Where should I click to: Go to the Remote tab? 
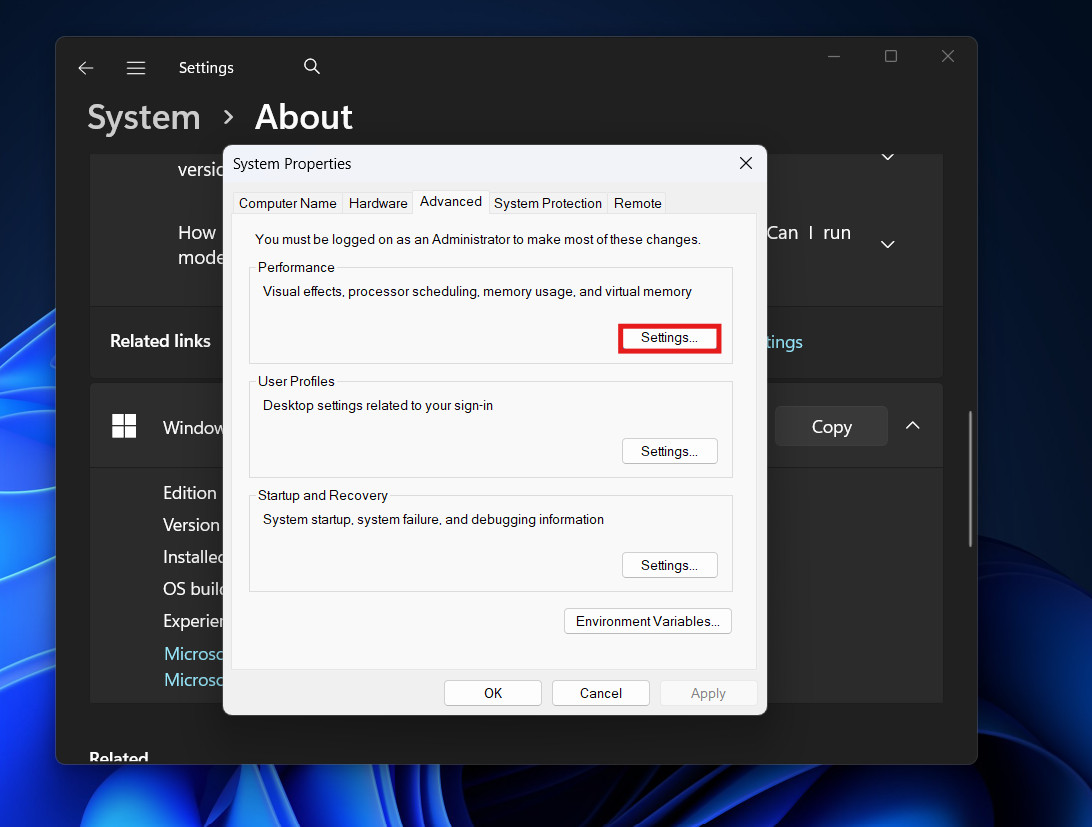pyautogui.click(x=637, y=203)
